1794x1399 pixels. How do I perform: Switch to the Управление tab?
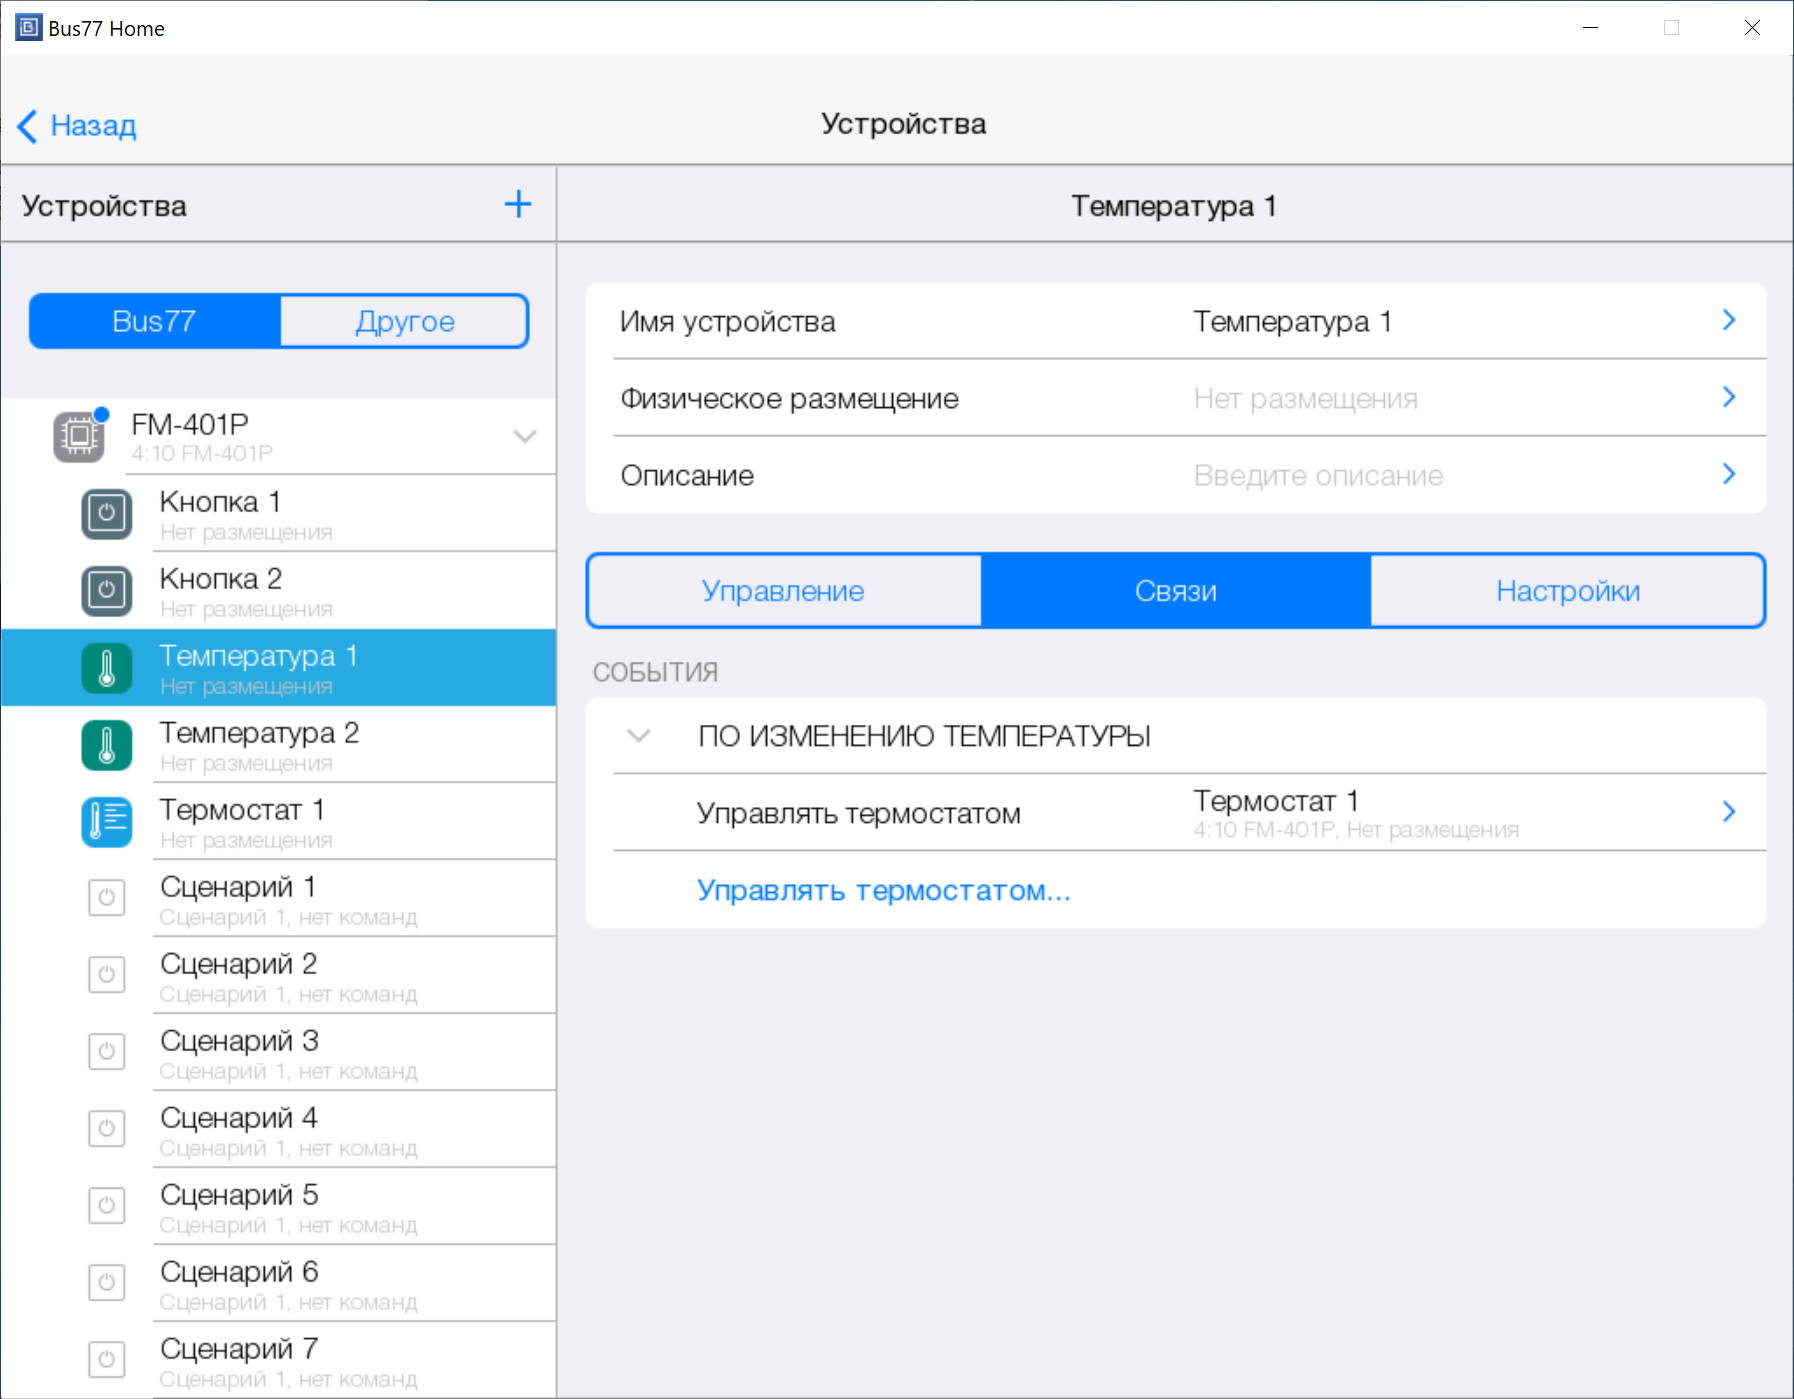point(783,591)
